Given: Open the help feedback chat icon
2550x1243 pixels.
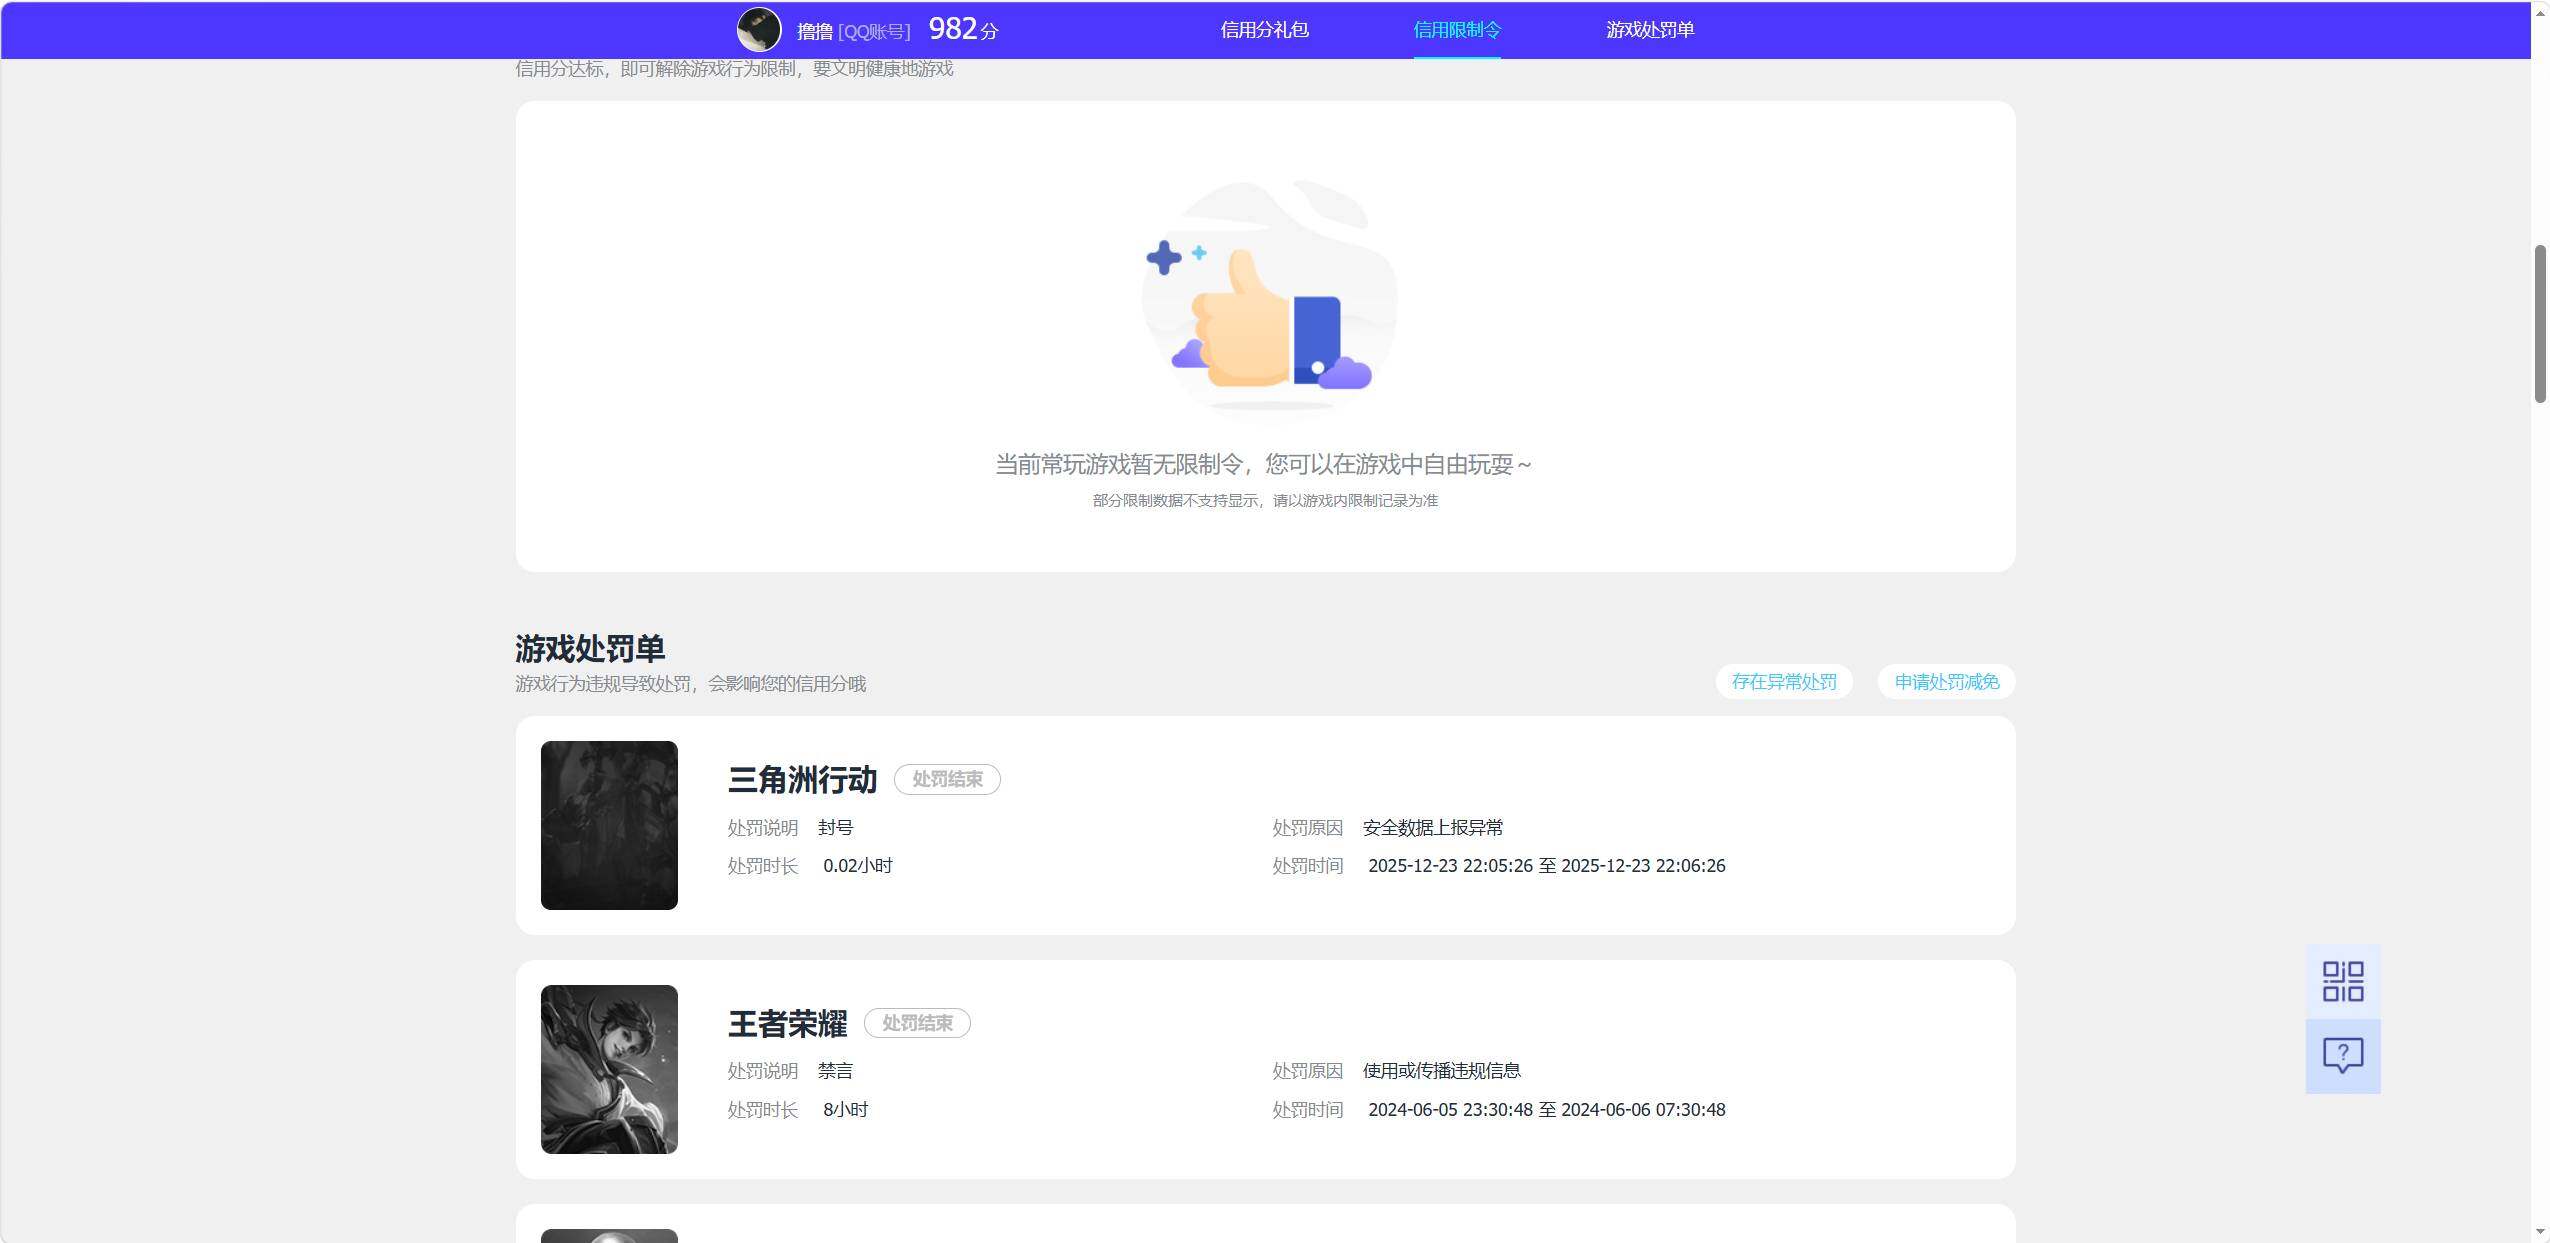Looking at the screenshot, I should pos(2343,1056).
